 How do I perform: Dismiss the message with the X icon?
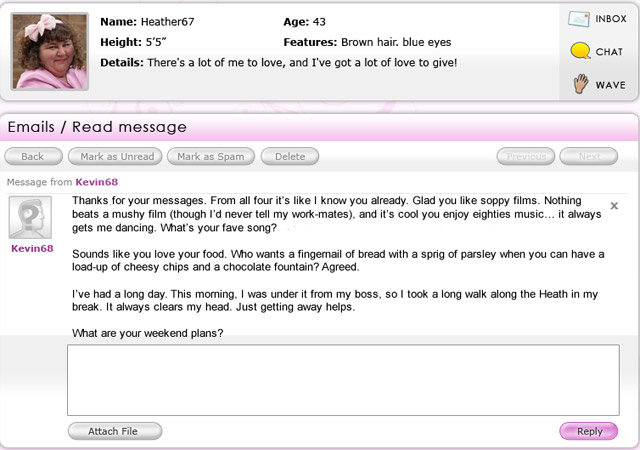point(614,206)
